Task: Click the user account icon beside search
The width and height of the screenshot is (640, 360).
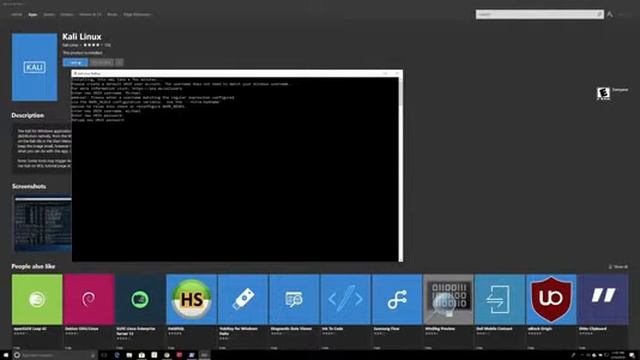Action: [x=610, y=14]
